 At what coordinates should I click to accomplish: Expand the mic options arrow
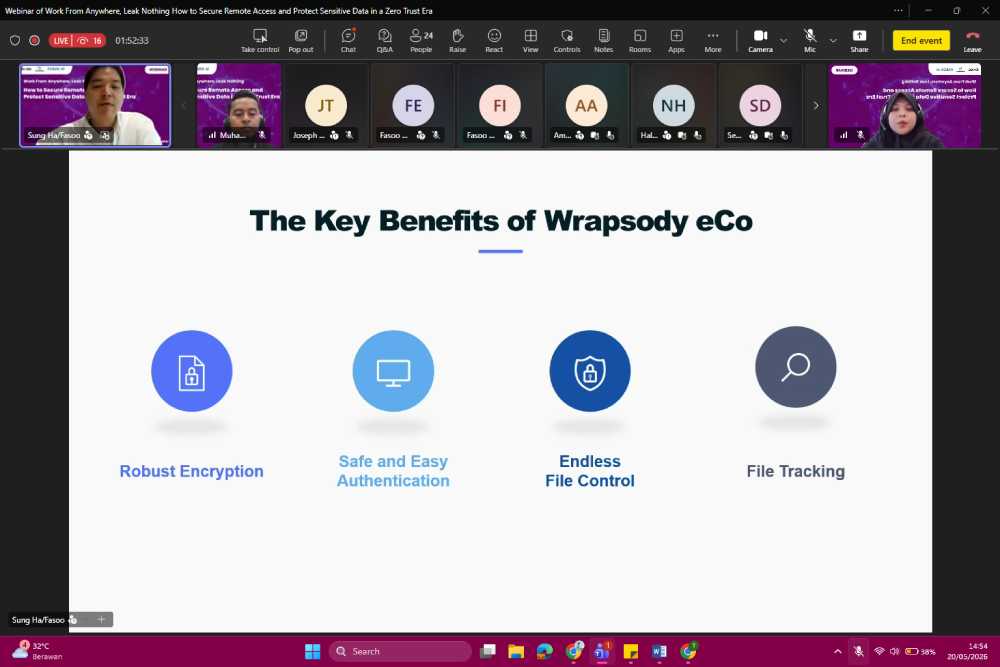833,41
